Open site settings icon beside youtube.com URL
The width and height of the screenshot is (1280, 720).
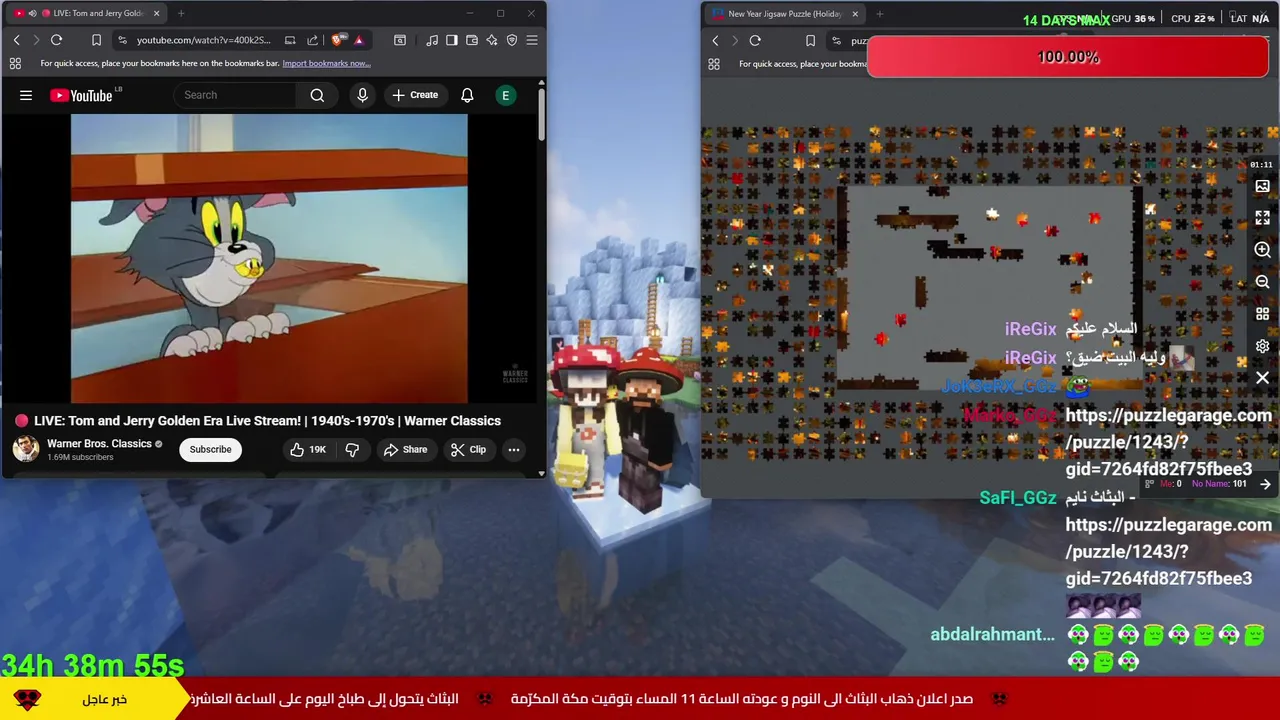click(x=122, y=40)
